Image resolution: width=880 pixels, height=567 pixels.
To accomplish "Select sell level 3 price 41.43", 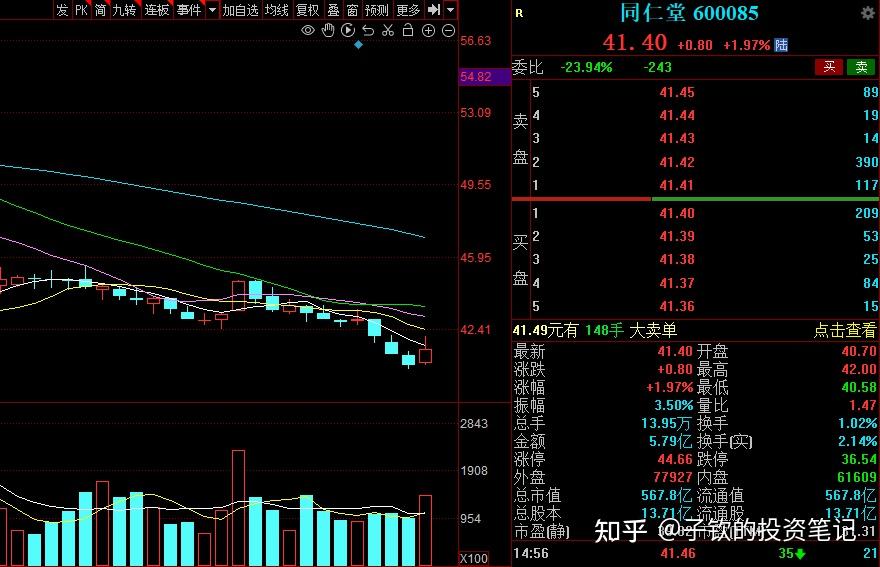I will point(677,138).
